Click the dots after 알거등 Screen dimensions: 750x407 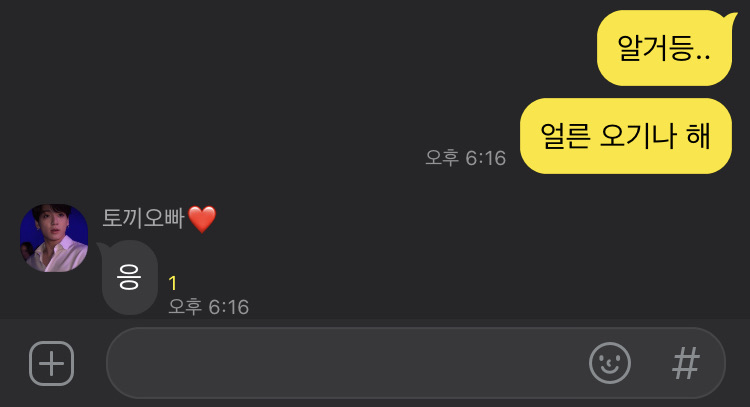703,57
